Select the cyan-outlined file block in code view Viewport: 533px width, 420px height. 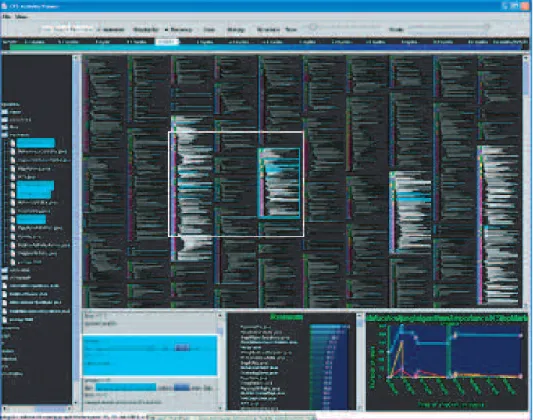(279, 183)
